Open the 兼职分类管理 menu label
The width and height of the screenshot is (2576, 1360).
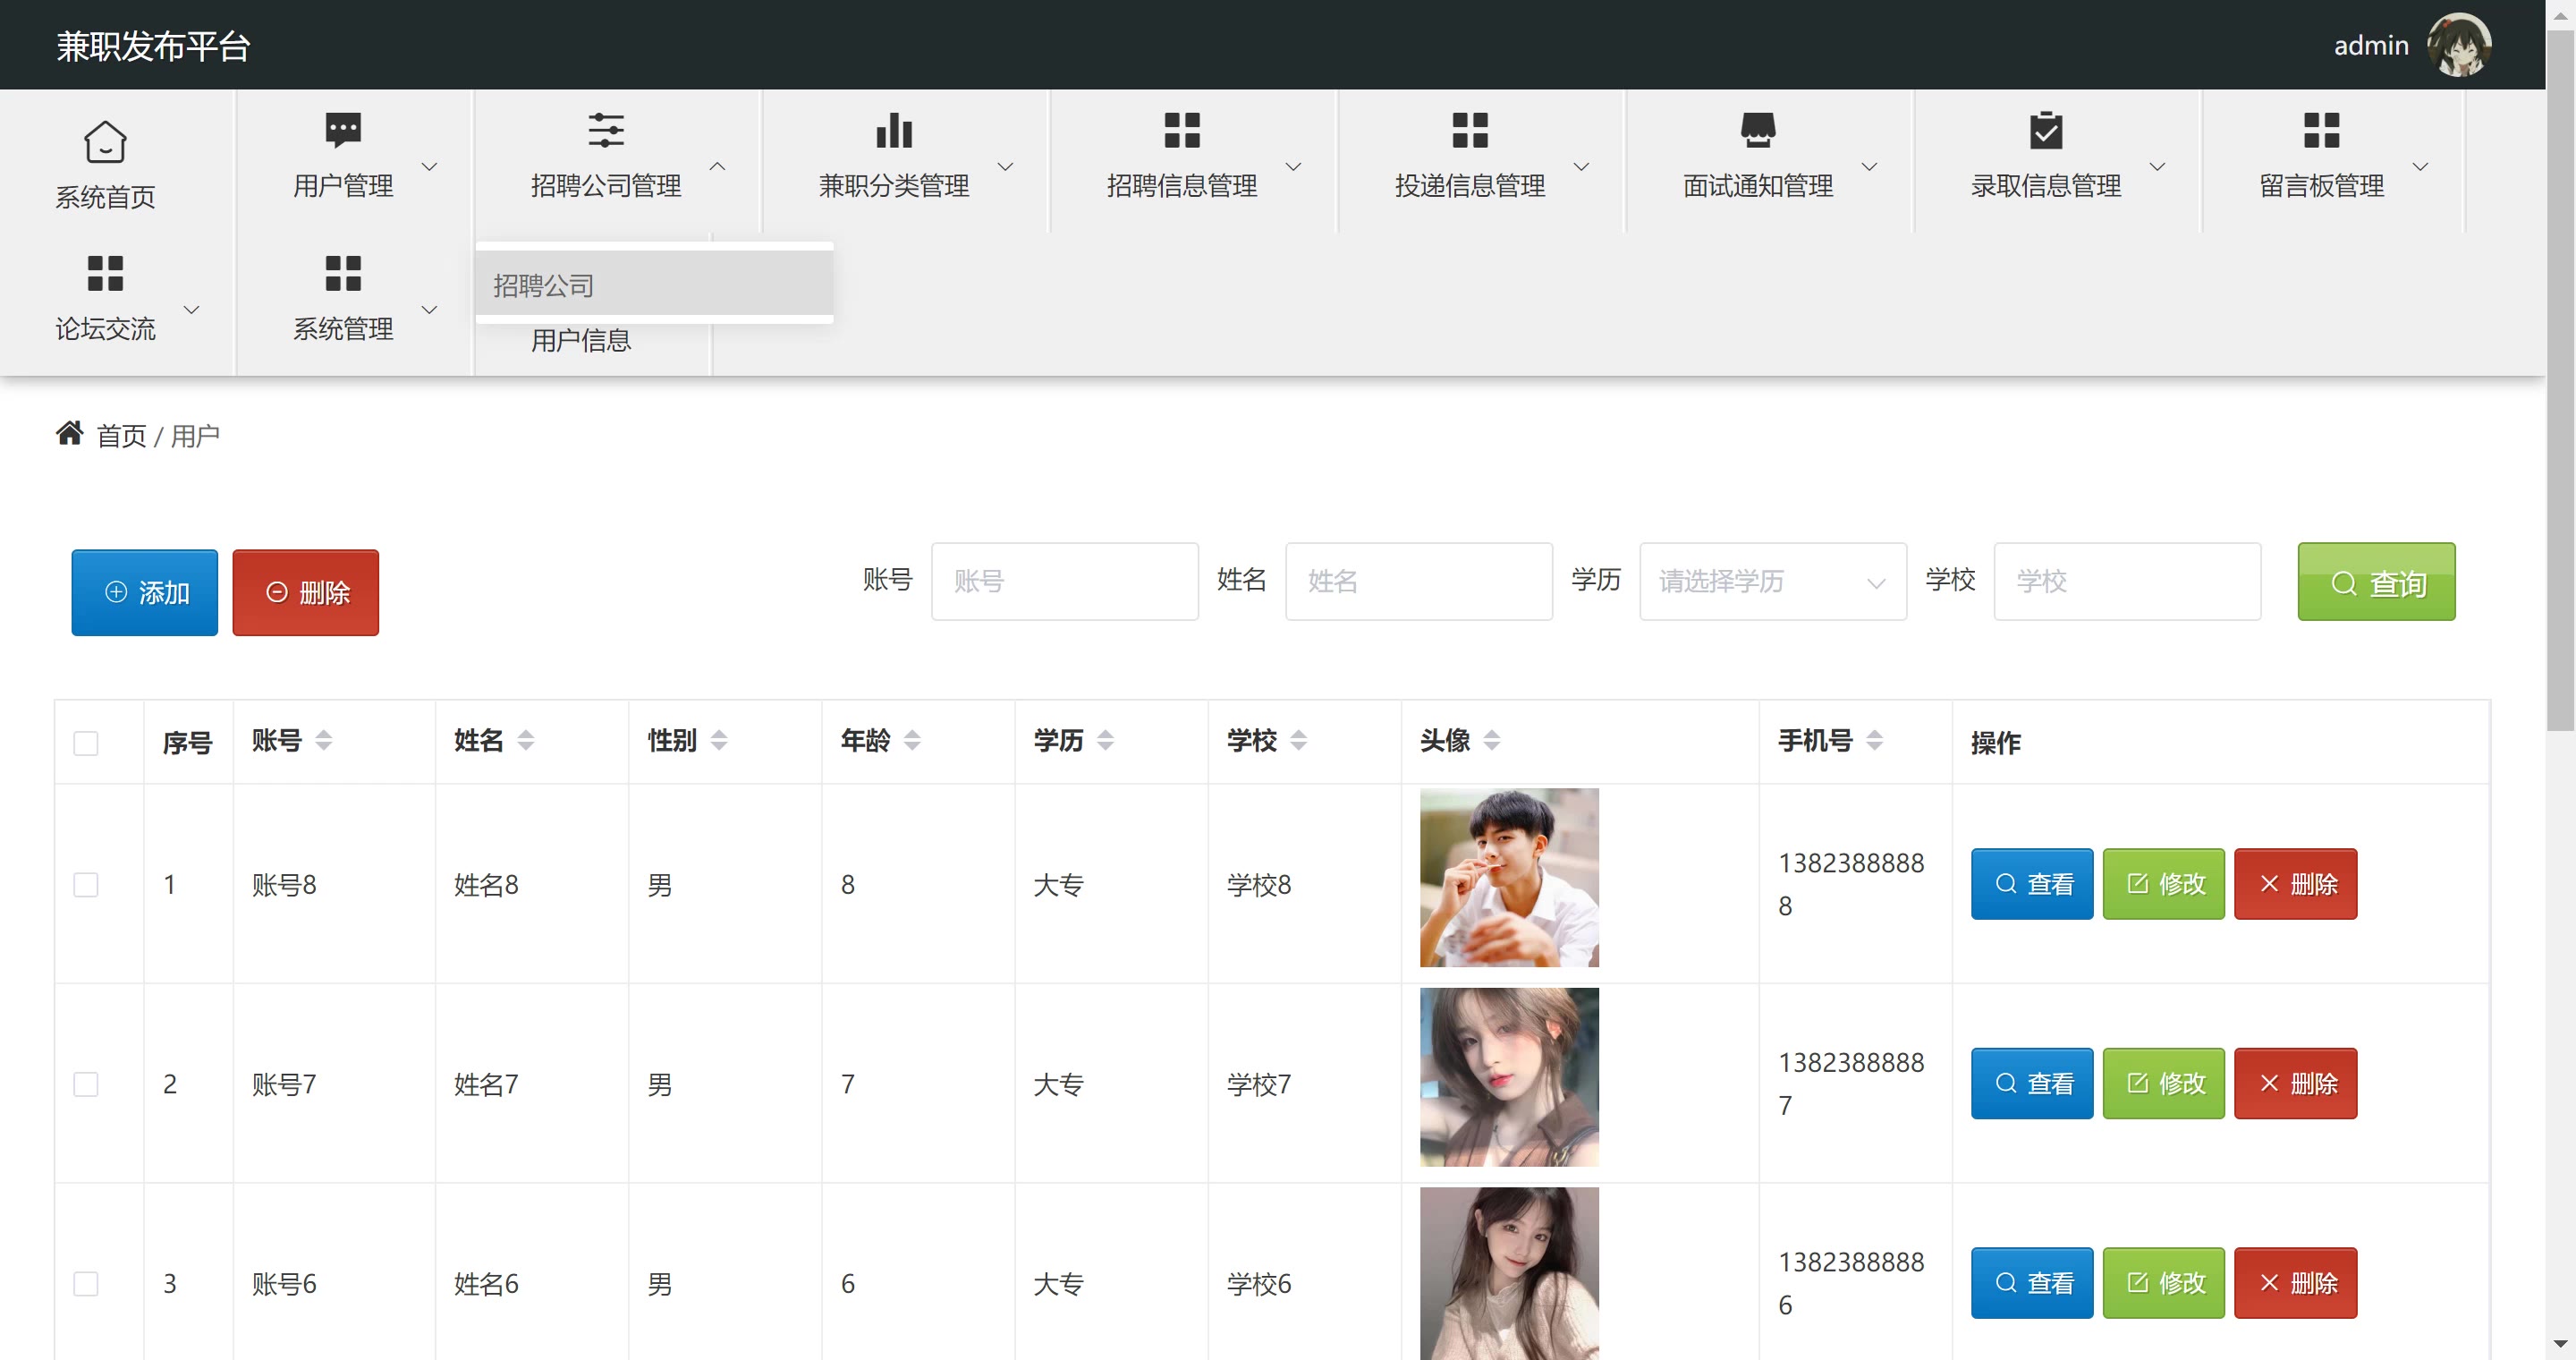point(894,186)
